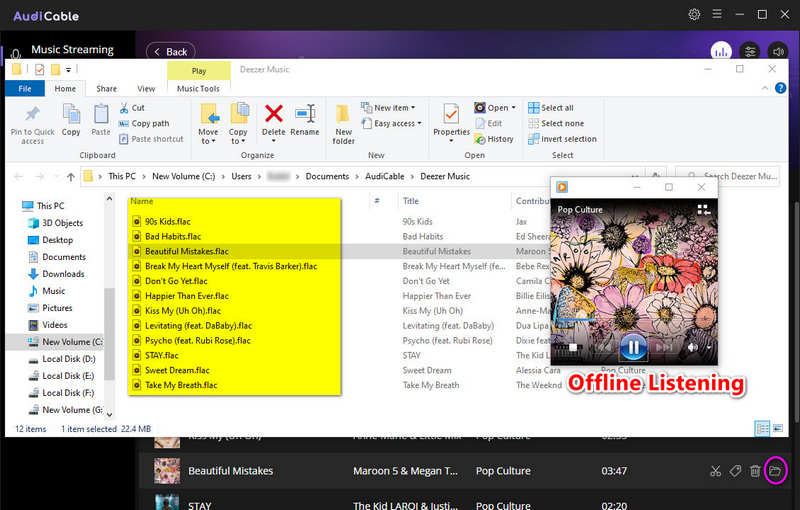Screen dimensions: 800x510
Task: Switch to View ribbon tab
Action: (x=146, y=88)
